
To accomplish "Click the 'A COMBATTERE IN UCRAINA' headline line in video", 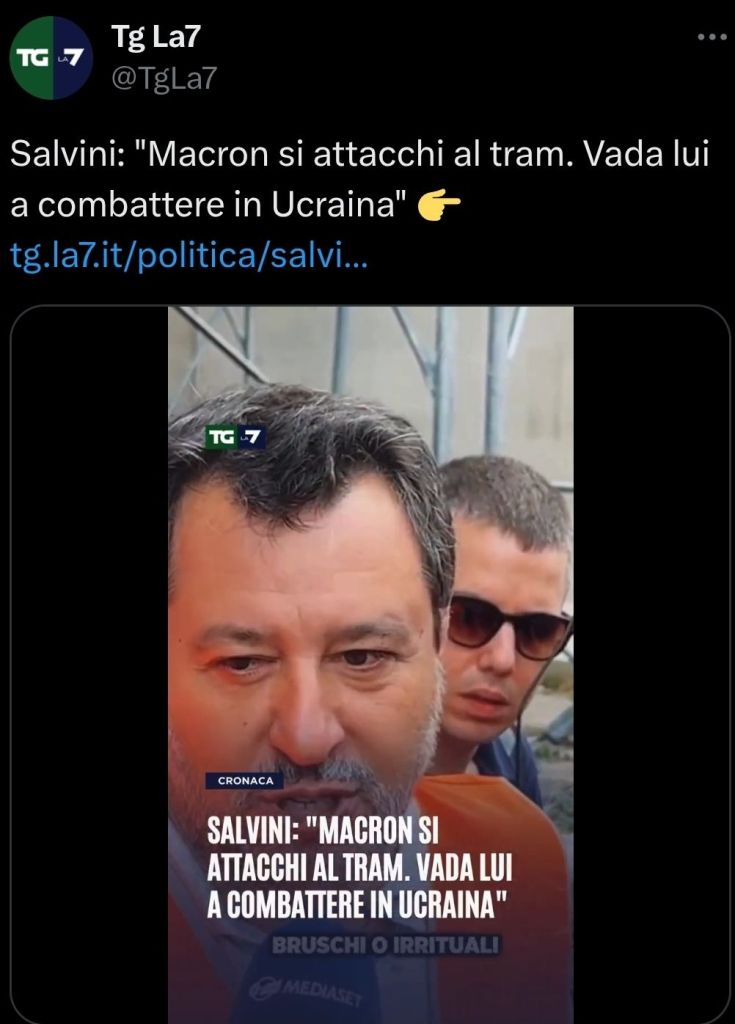I will point(357,904).
